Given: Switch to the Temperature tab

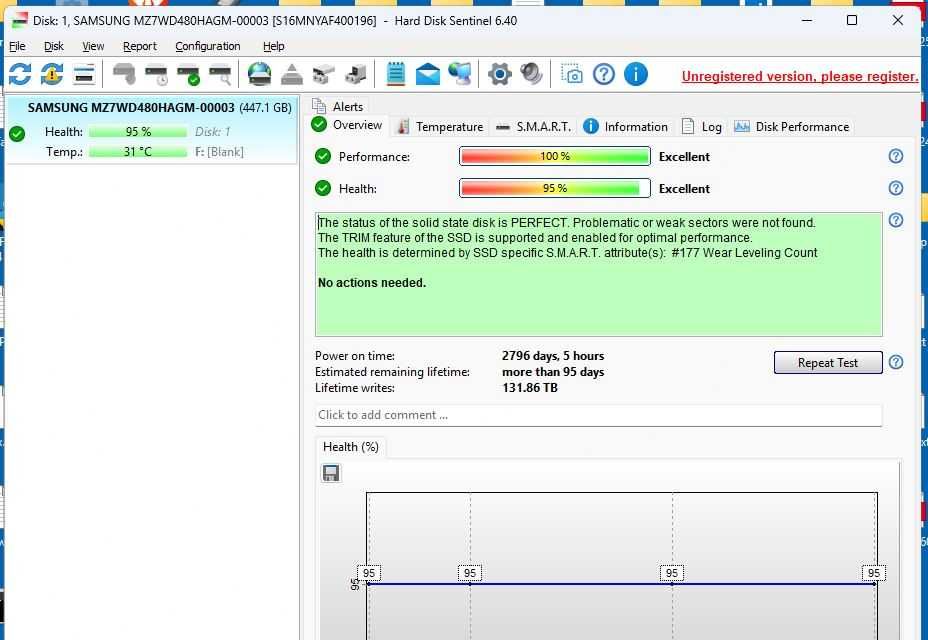Looking at the screenshot, I should [x=440, y=127].
